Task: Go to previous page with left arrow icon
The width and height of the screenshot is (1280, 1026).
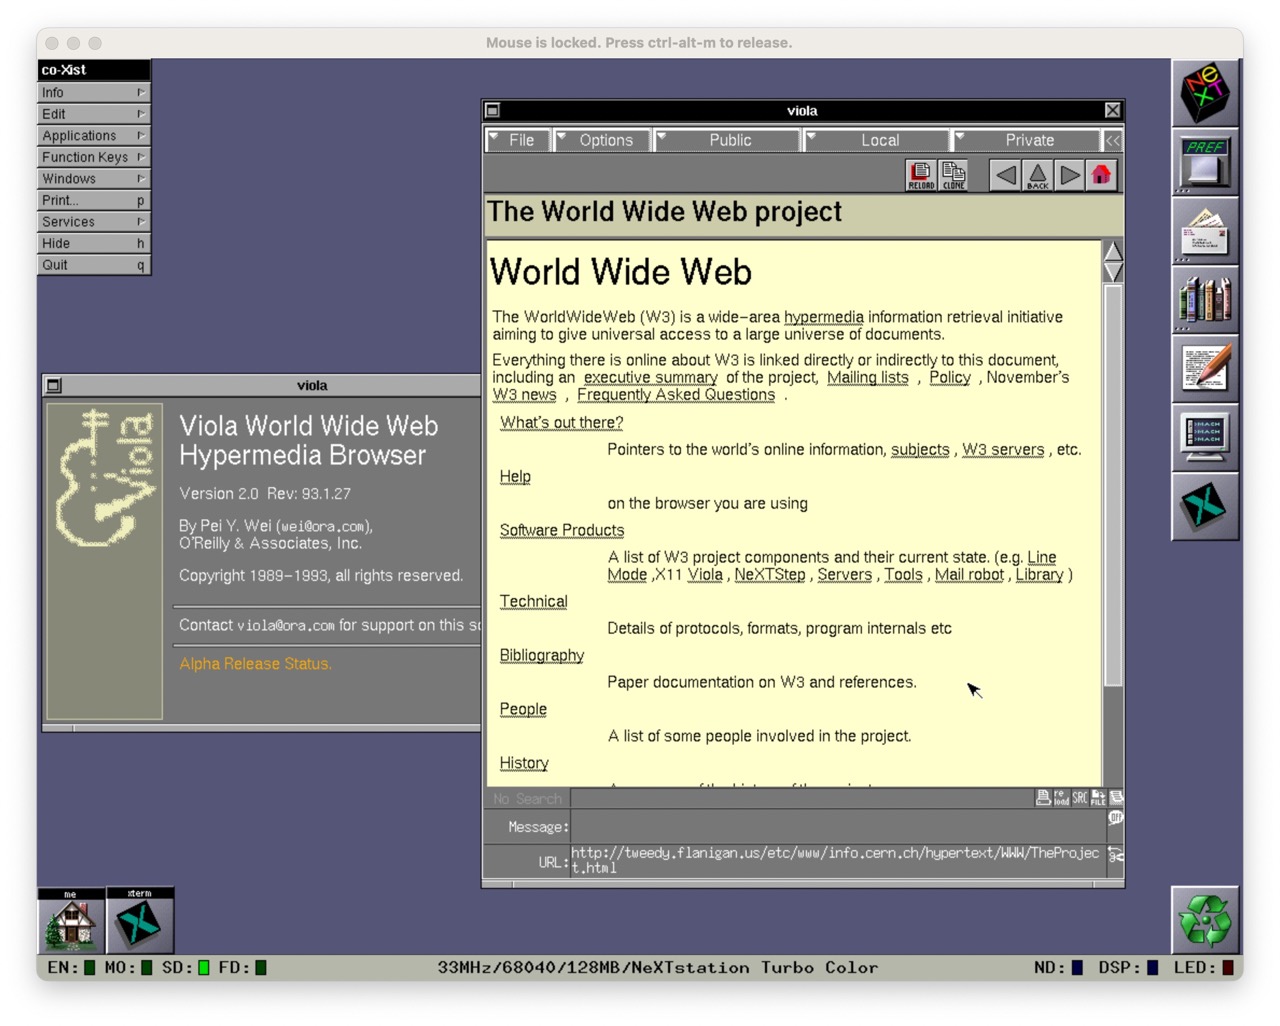Action: click(x=1006, y=175)
